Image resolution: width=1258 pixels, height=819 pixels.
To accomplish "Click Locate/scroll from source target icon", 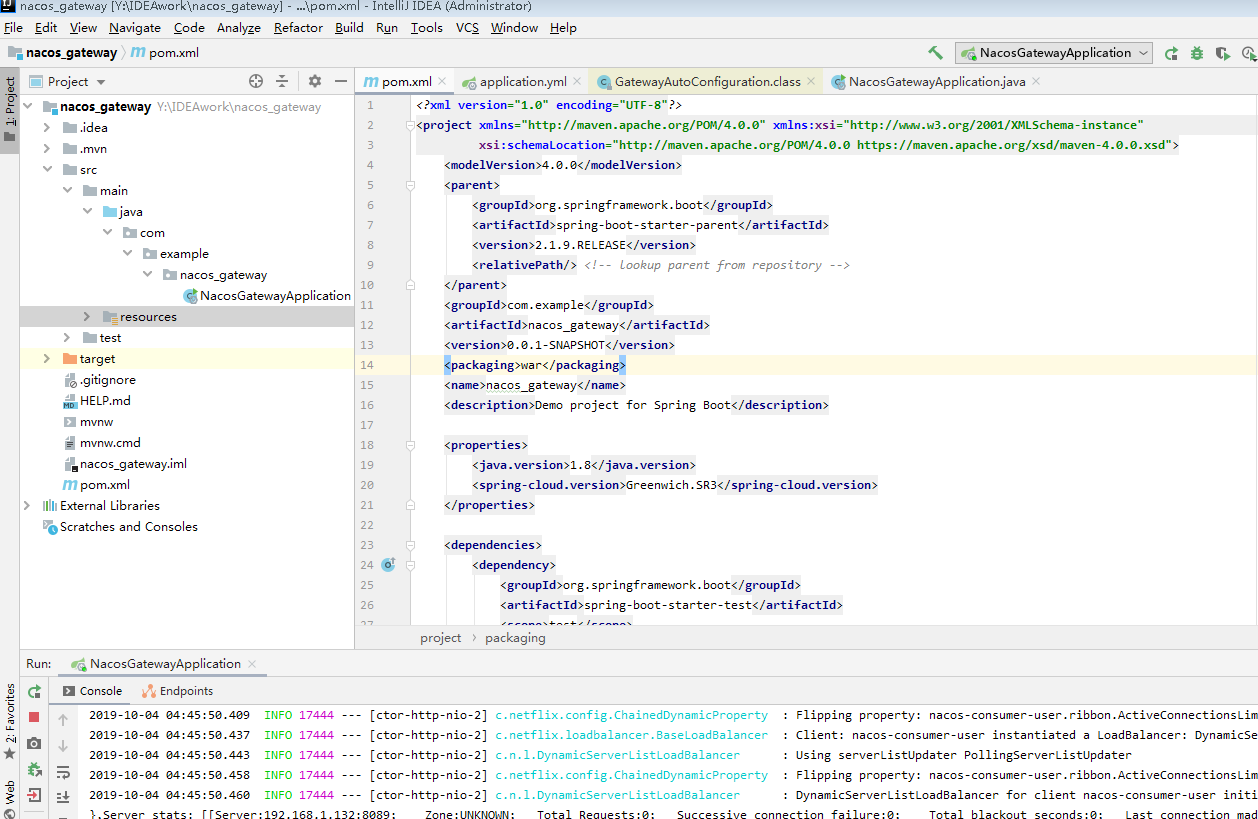I will click(256, 81).
